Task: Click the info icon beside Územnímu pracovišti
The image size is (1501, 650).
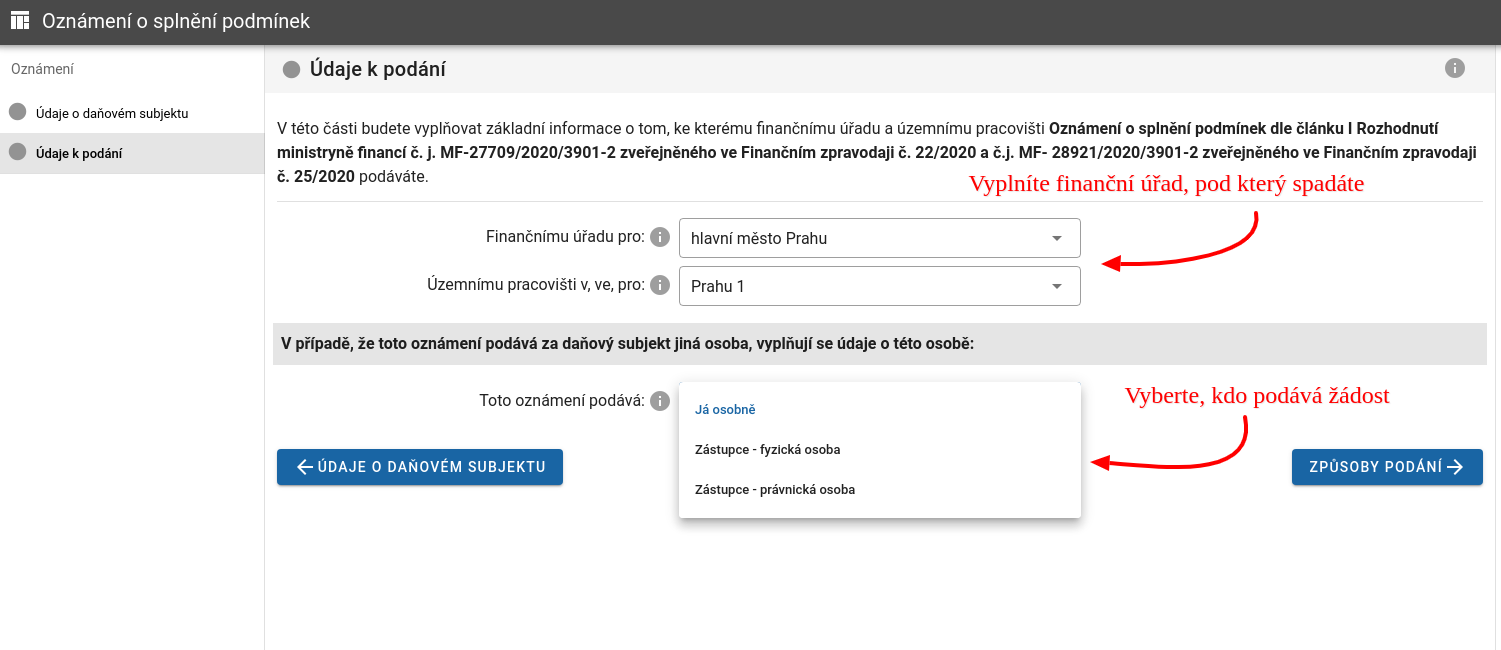Action: [659, 285]
